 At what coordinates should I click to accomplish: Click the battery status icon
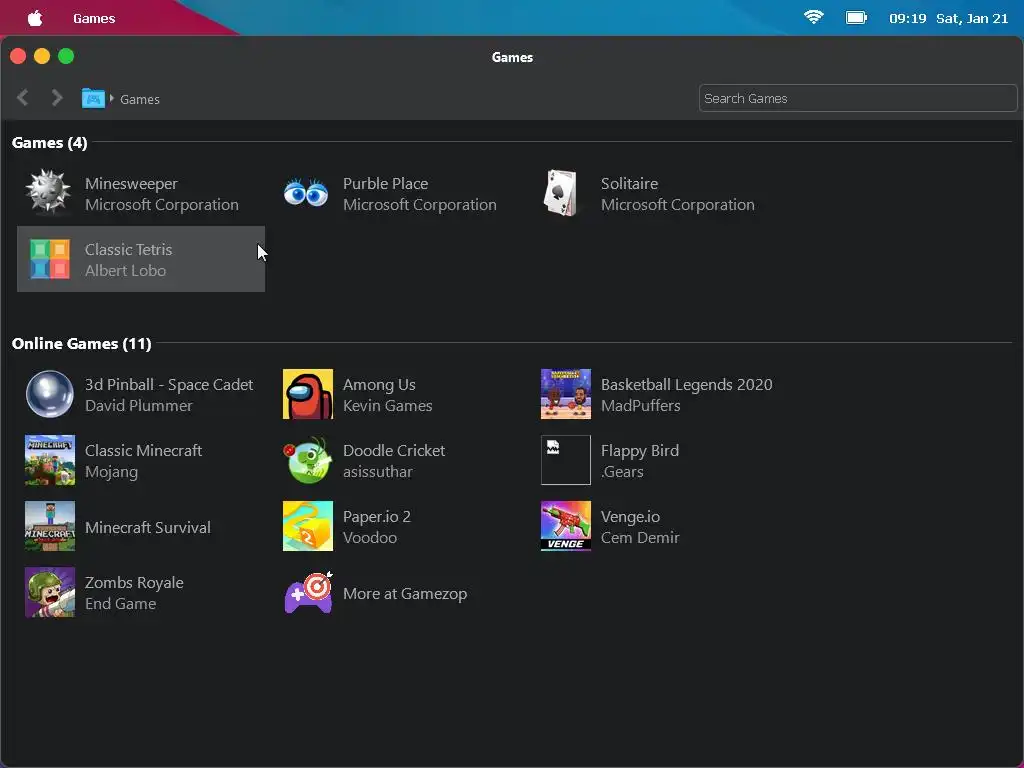click(x=856, y=18)
